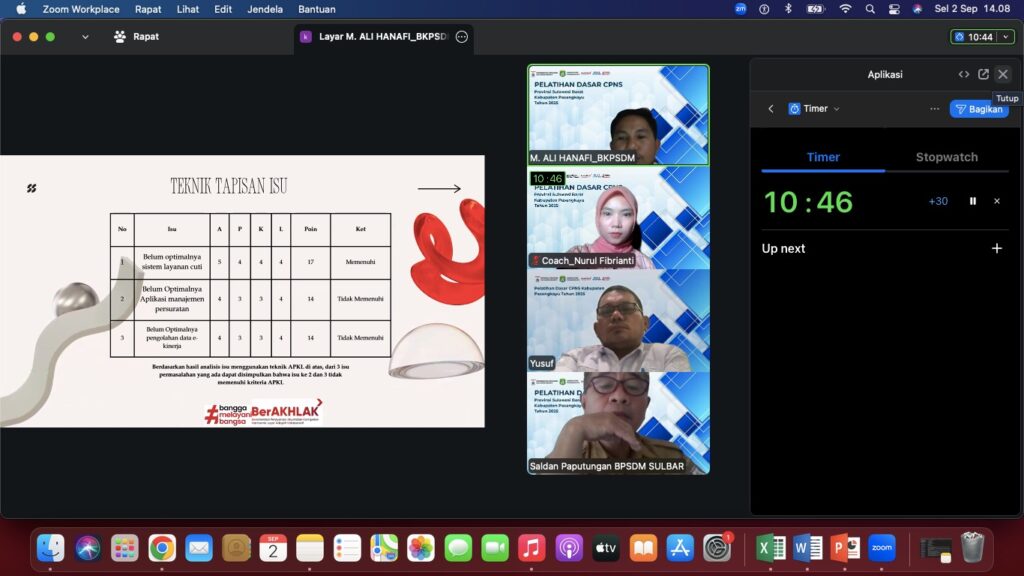Click the green 10:44 timer badge
Viewport: 1024px width, 576px height.
click(981, 37)
